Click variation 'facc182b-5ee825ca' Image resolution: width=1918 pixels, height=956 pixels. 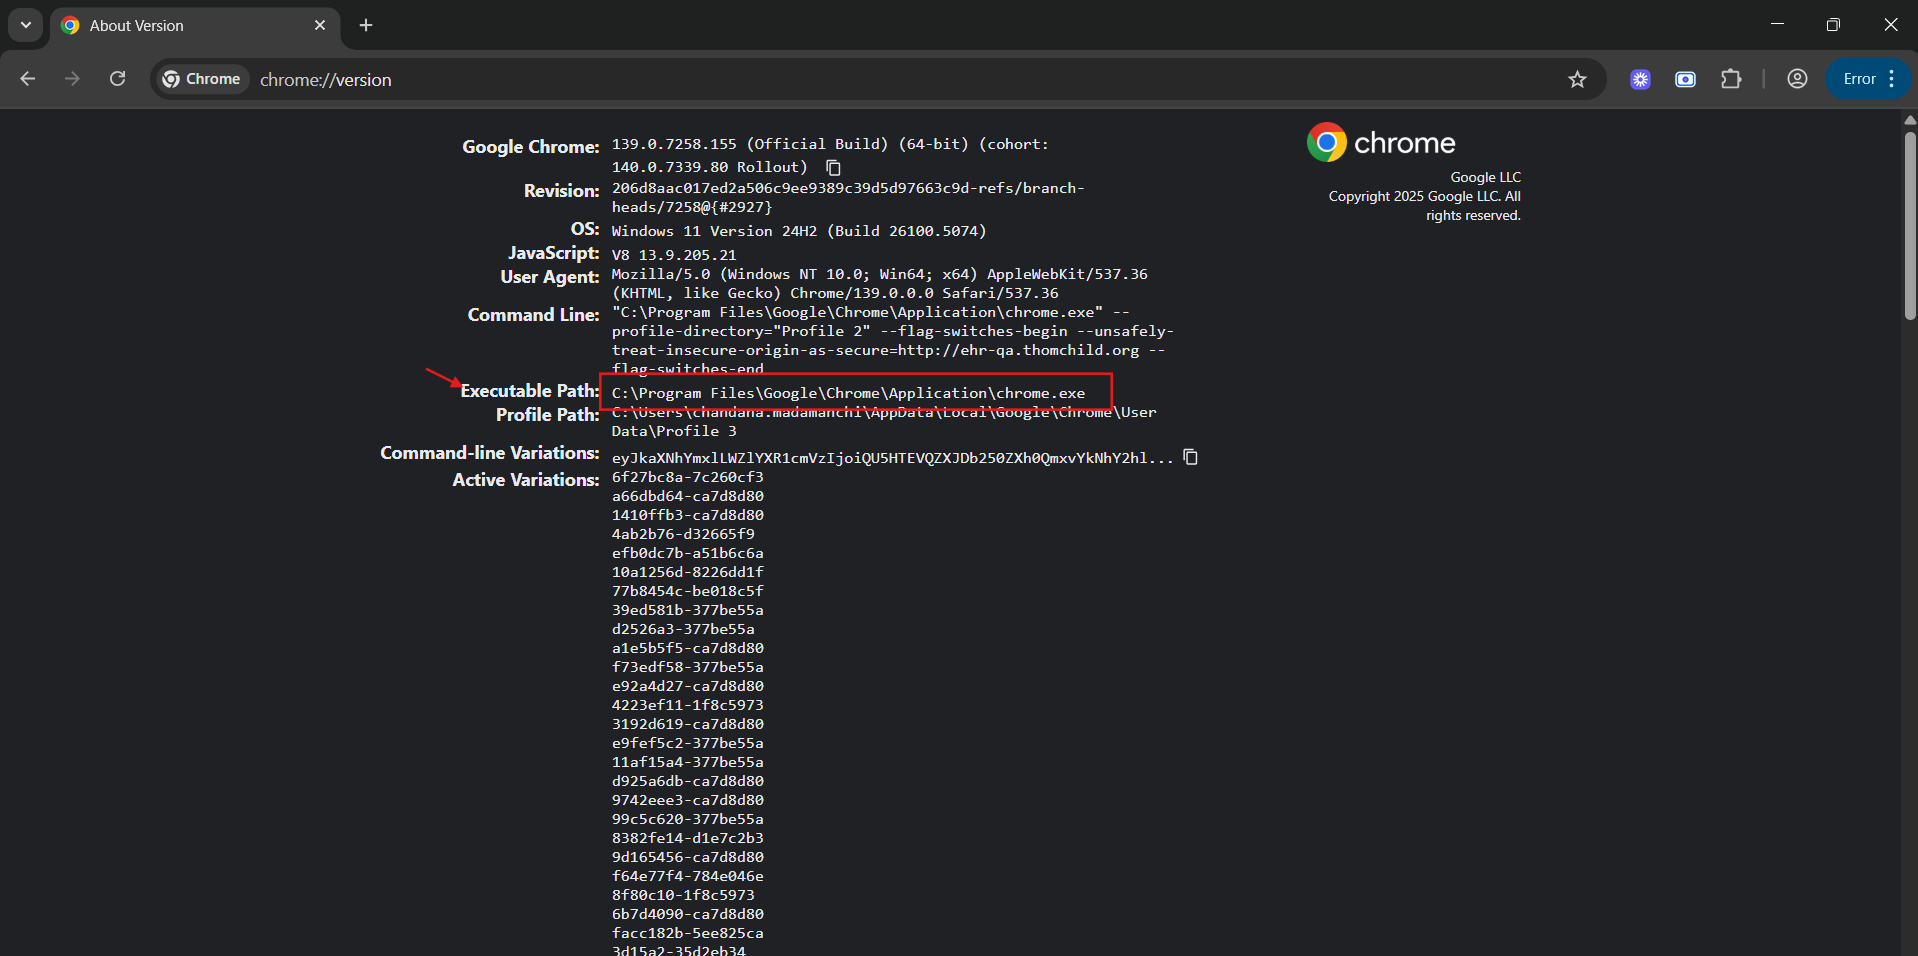pyautogui.click(x=688, y=933)
